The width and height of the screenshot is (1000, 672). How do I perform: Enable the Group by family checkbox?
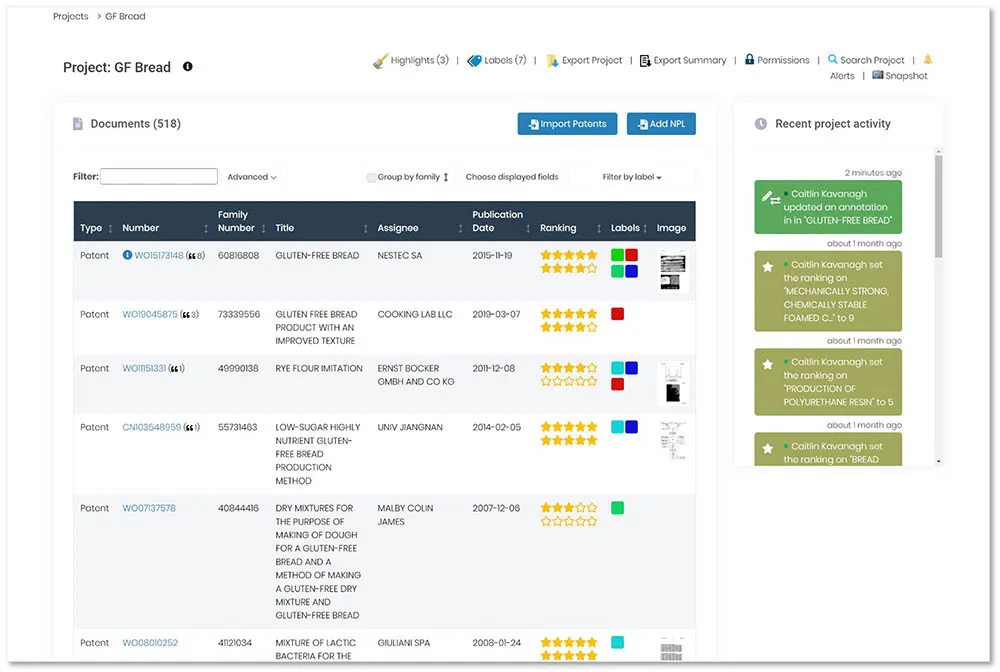coord(371,177)
